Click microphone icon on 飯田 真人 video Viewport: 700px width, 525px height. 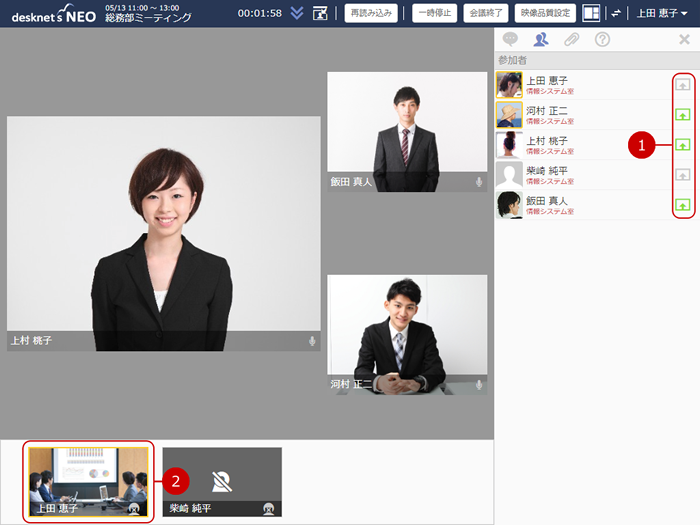coord(479,182)
